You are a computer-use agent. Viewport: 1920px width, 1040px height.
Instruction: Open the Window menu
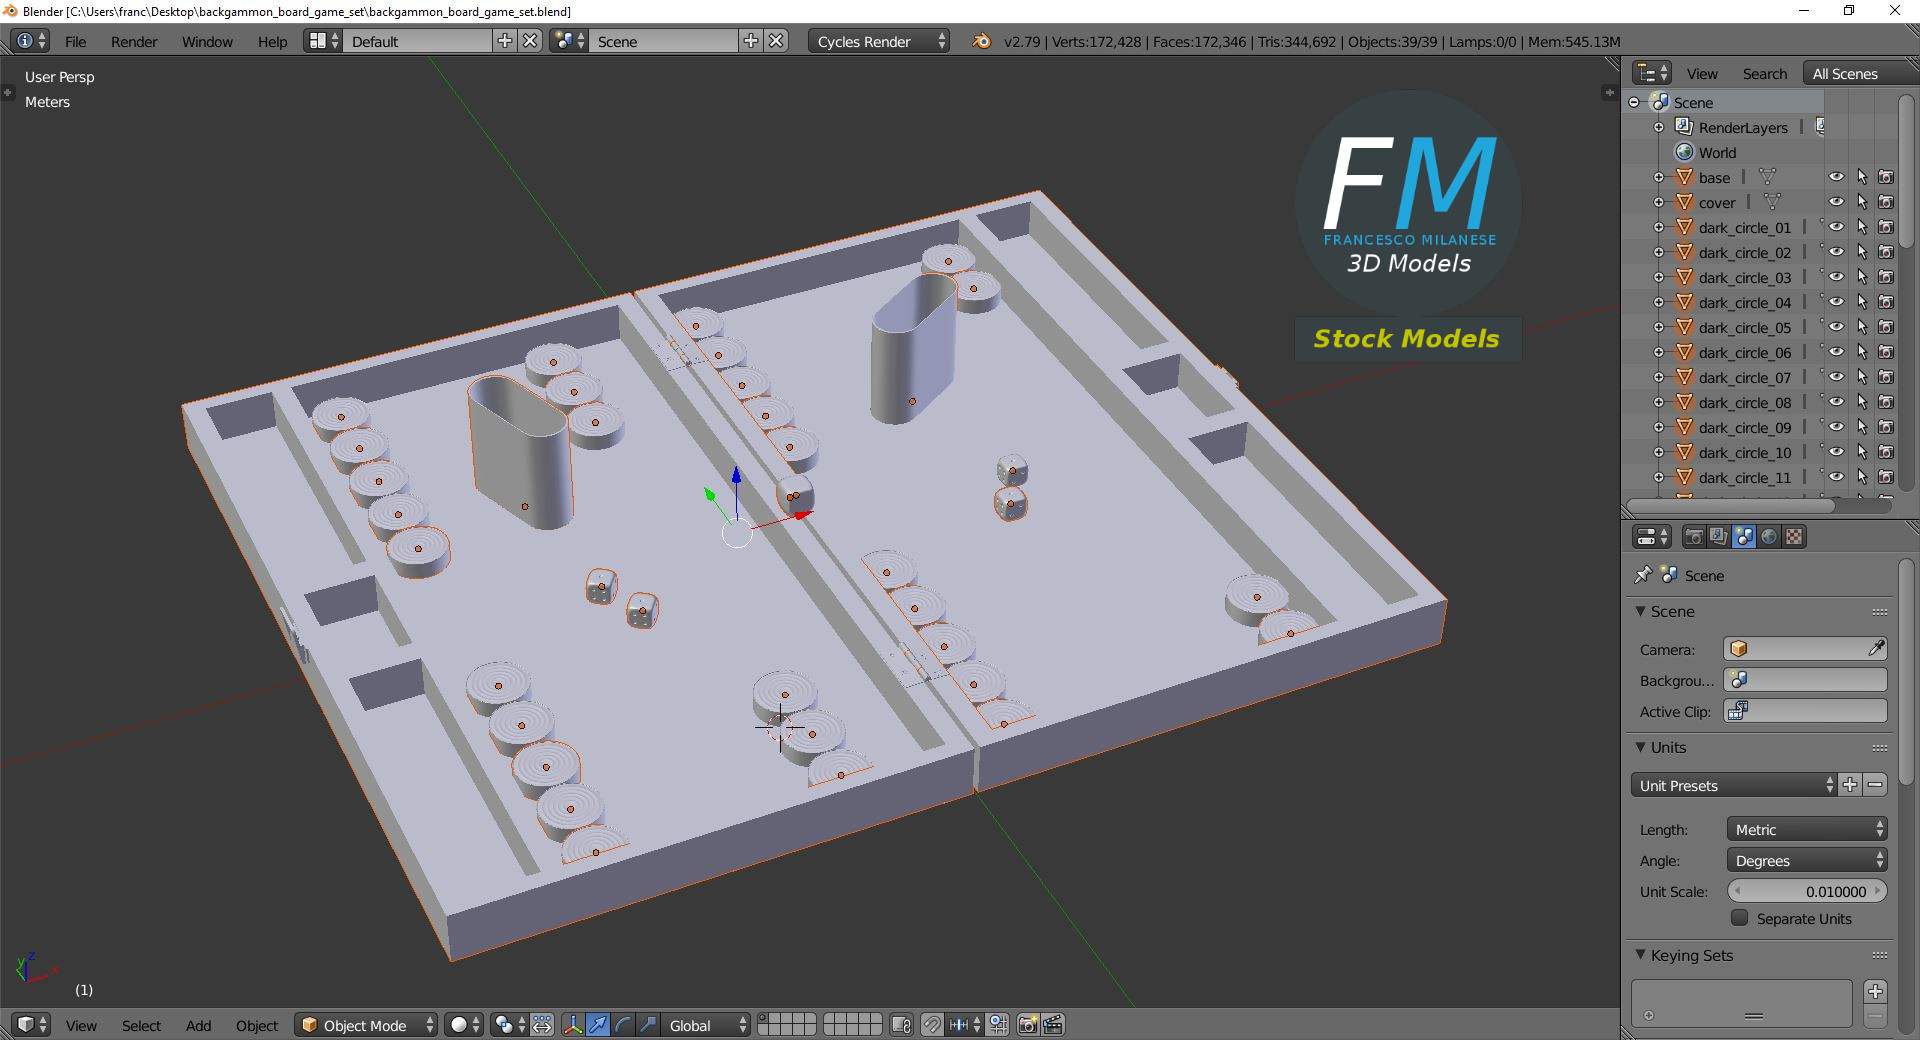(207, 41)
